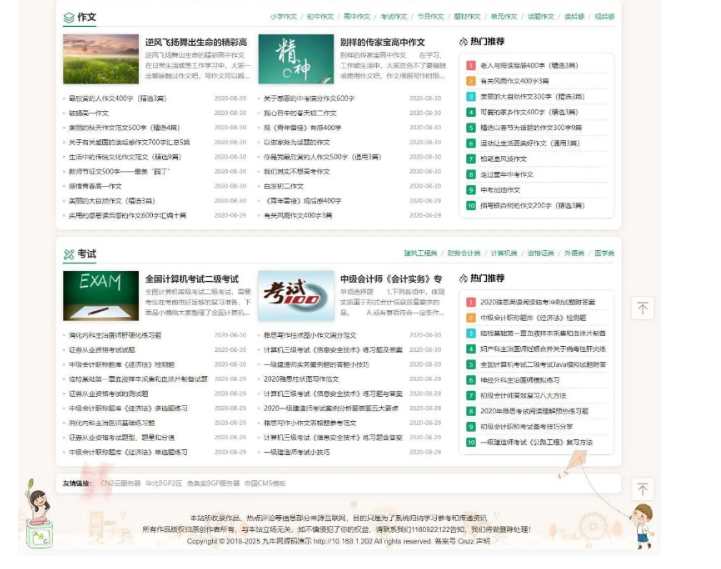The height and width of the screenshot is (569, 721).
Task: Open the sunset meadow article thumbnail
Action: point(100,59)
